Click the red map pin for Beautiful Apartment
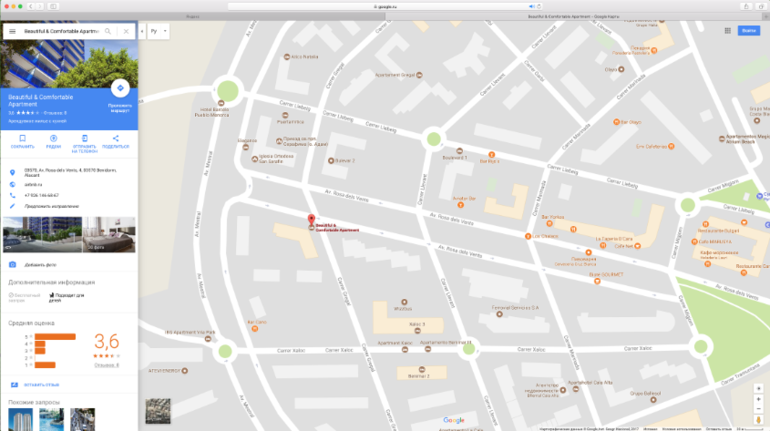The width and height of the screenshot is (770, 431). tap(310, 221)
